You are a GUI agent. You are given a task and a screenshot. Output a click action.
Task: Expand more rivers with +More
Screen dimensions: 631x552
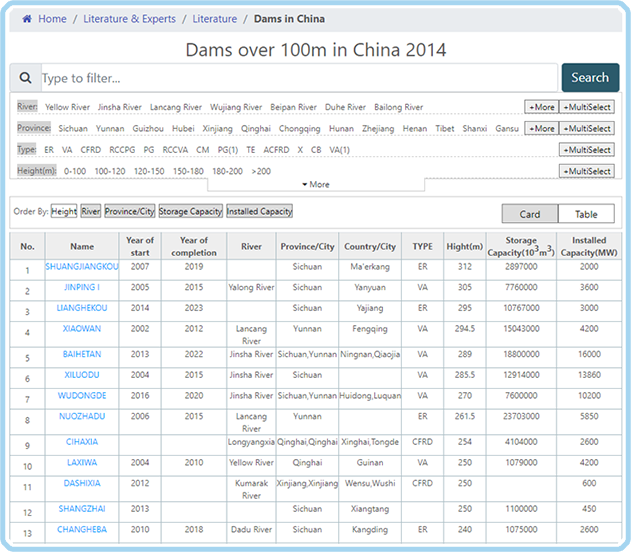[x=541, y=107]
